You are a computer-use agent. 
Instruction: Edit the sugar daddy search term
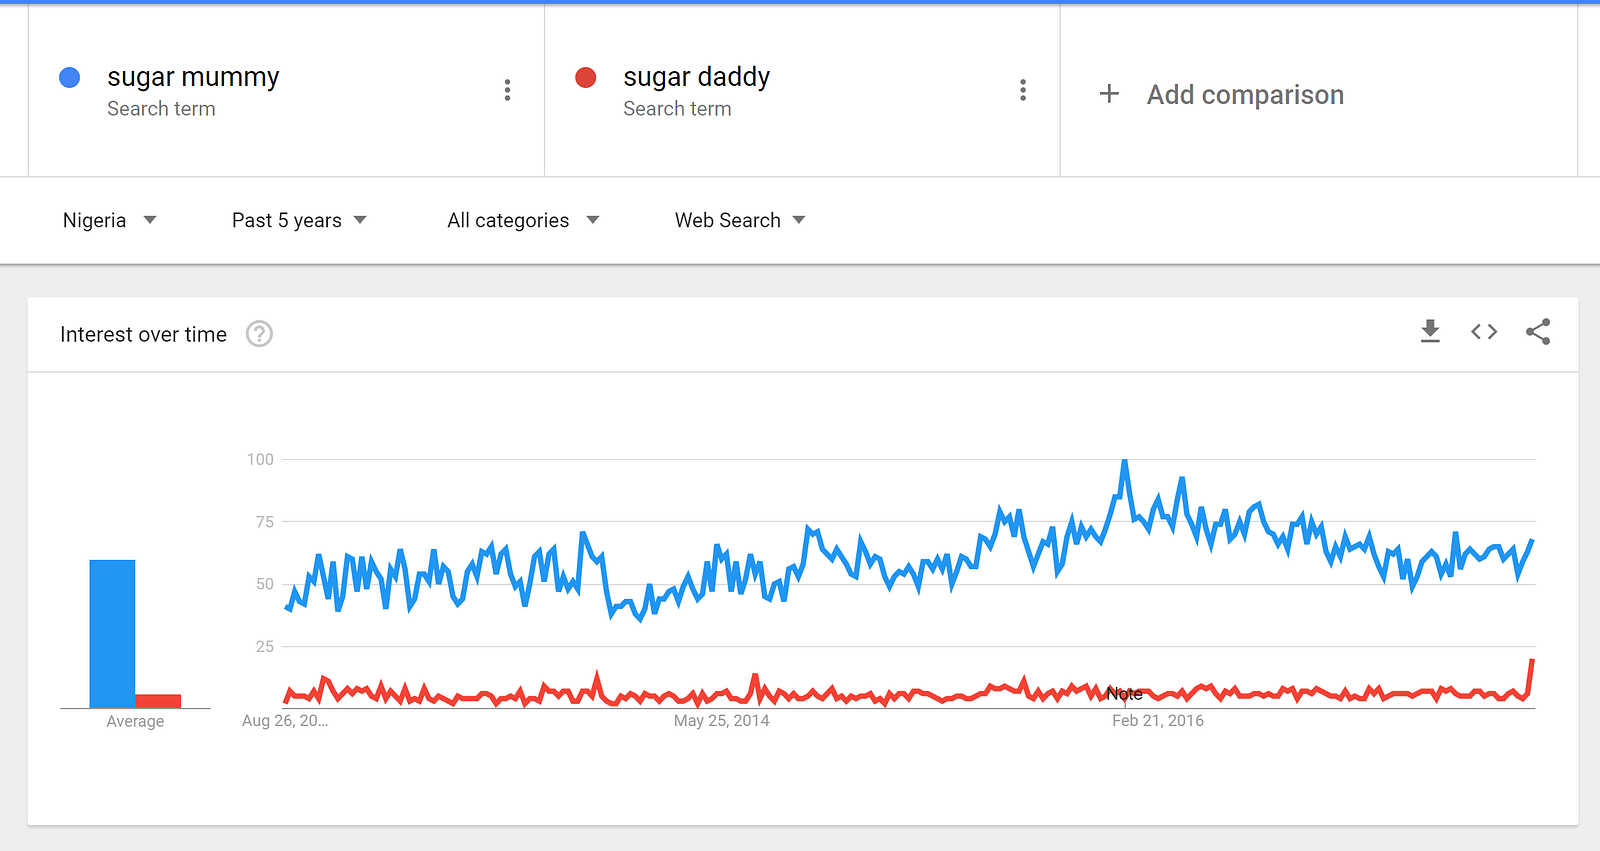point(696,77)
